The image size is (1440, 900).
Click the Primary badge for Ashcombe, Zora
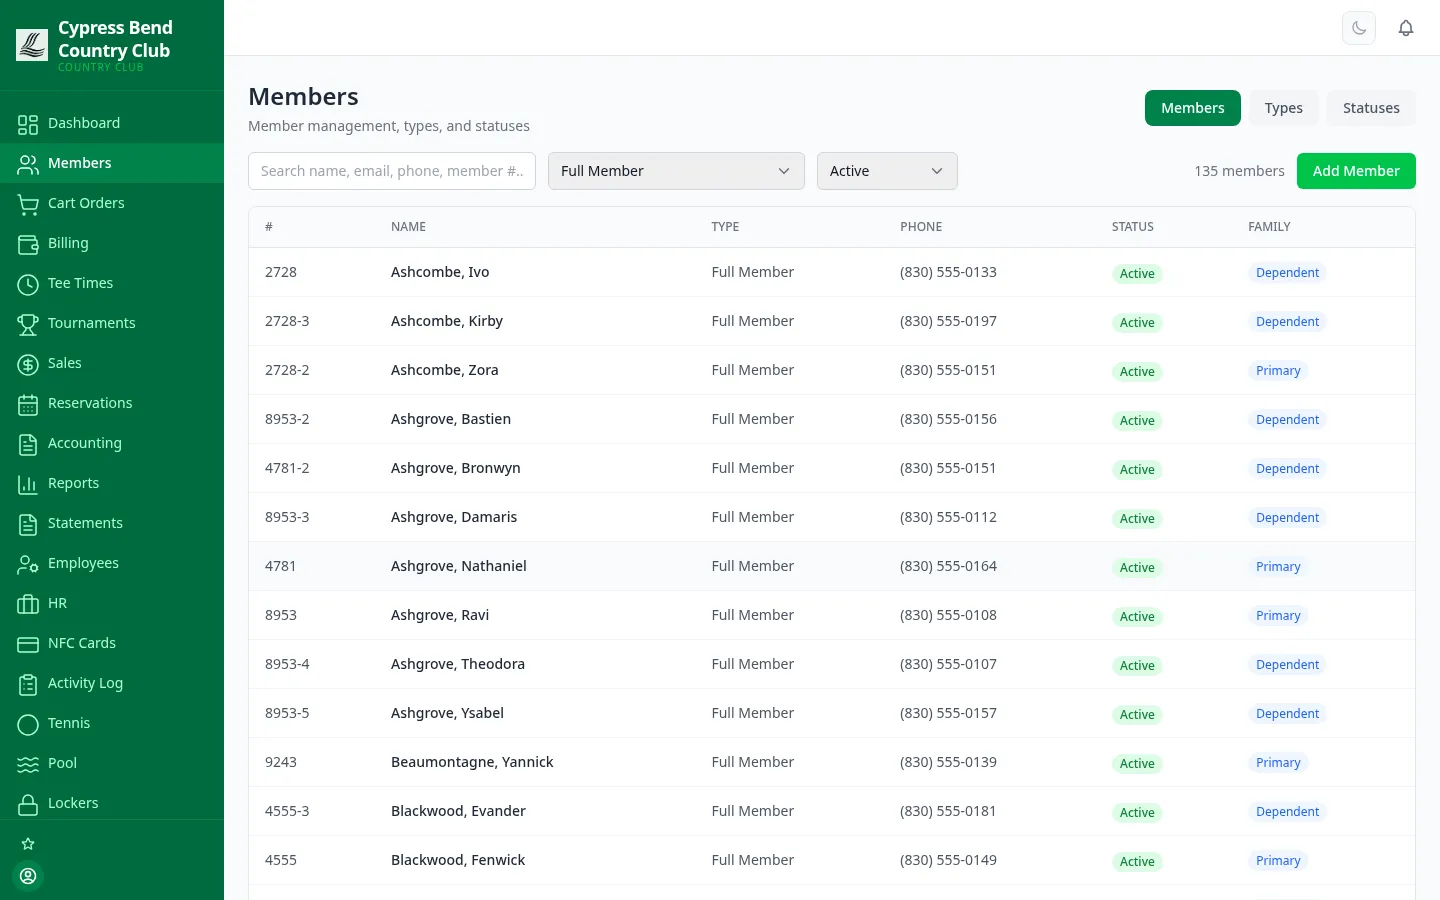(x=1278, y=371)
